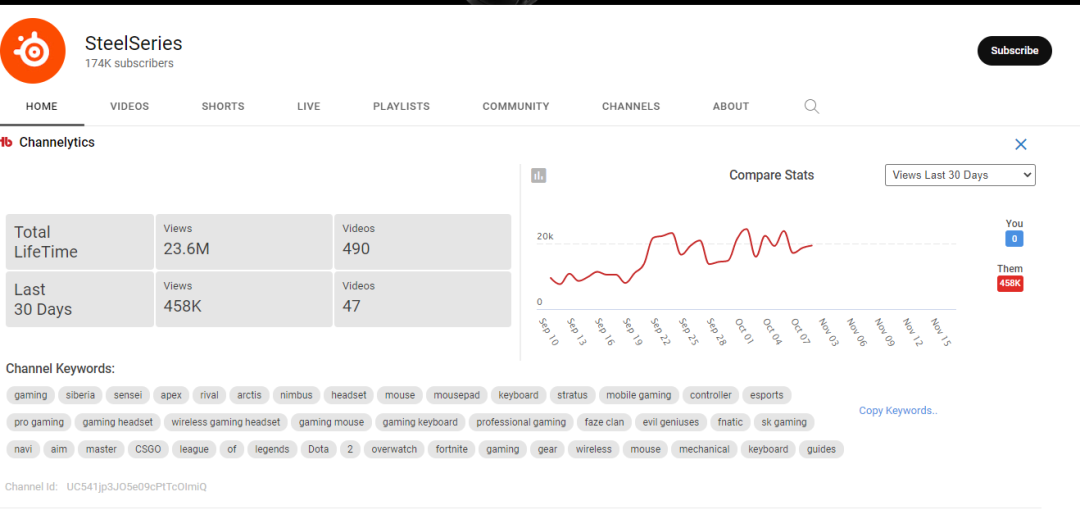Click the arctis keyword tag
This screenshot has width=1080, height=510.
pyautogui.click(x=249, y=395)
